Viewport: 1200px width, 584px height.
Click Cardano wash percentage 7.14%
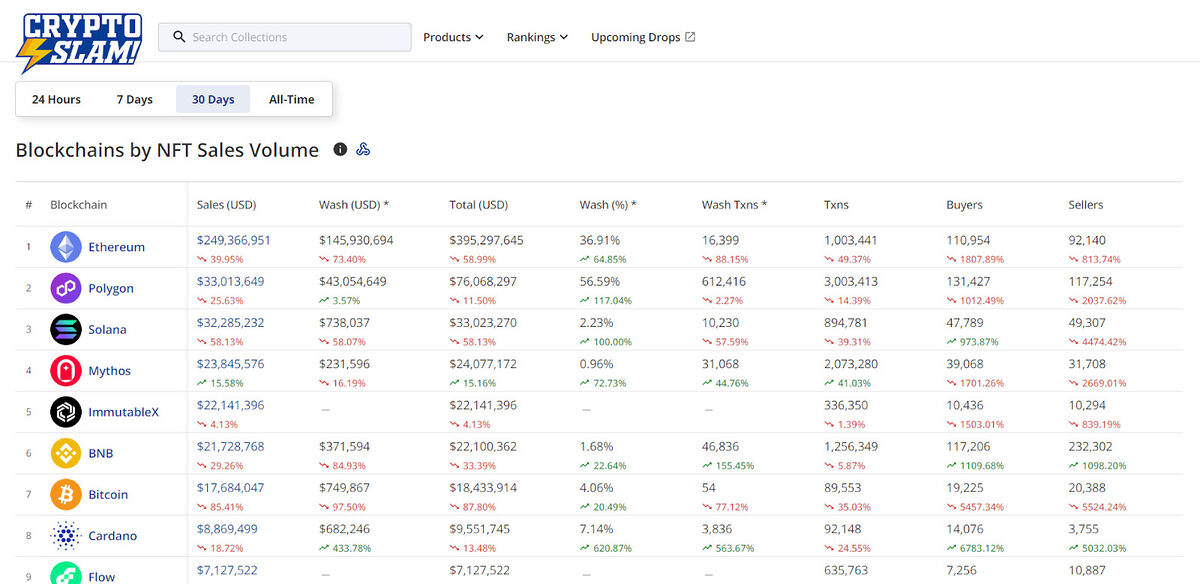[x=597, y=529]
